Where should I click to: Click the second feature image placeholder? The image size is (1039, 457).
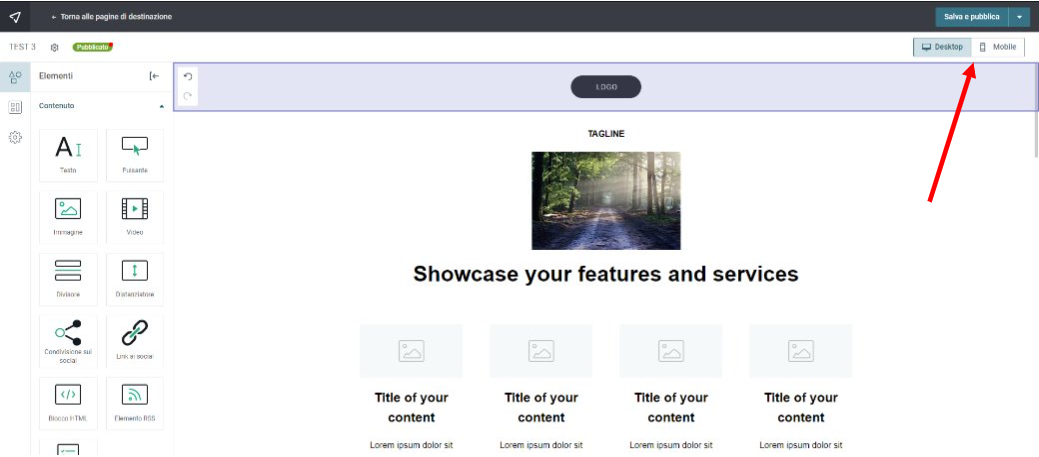click(541, 350)
